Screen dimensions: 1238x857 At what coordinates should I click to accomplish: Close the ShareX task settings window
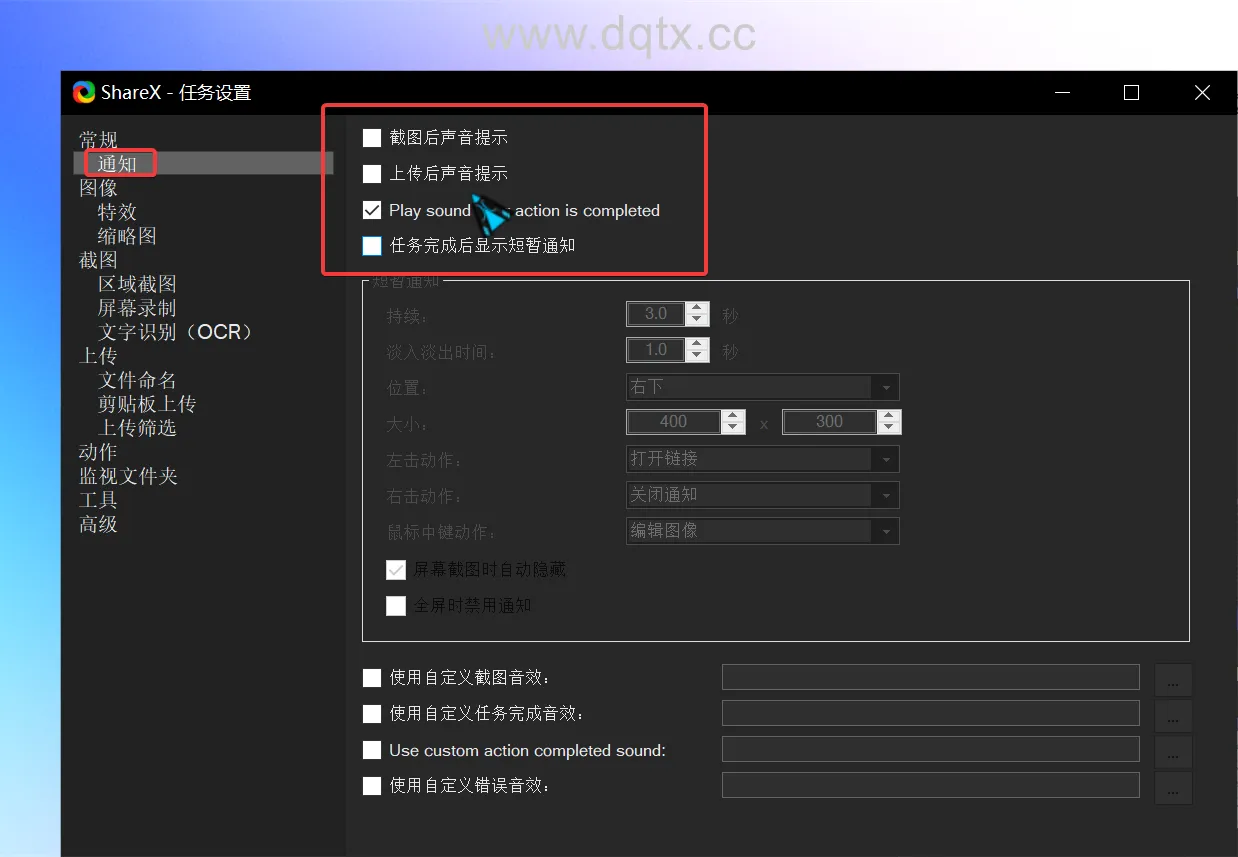pyautogui.click(x=1202, y=93)
